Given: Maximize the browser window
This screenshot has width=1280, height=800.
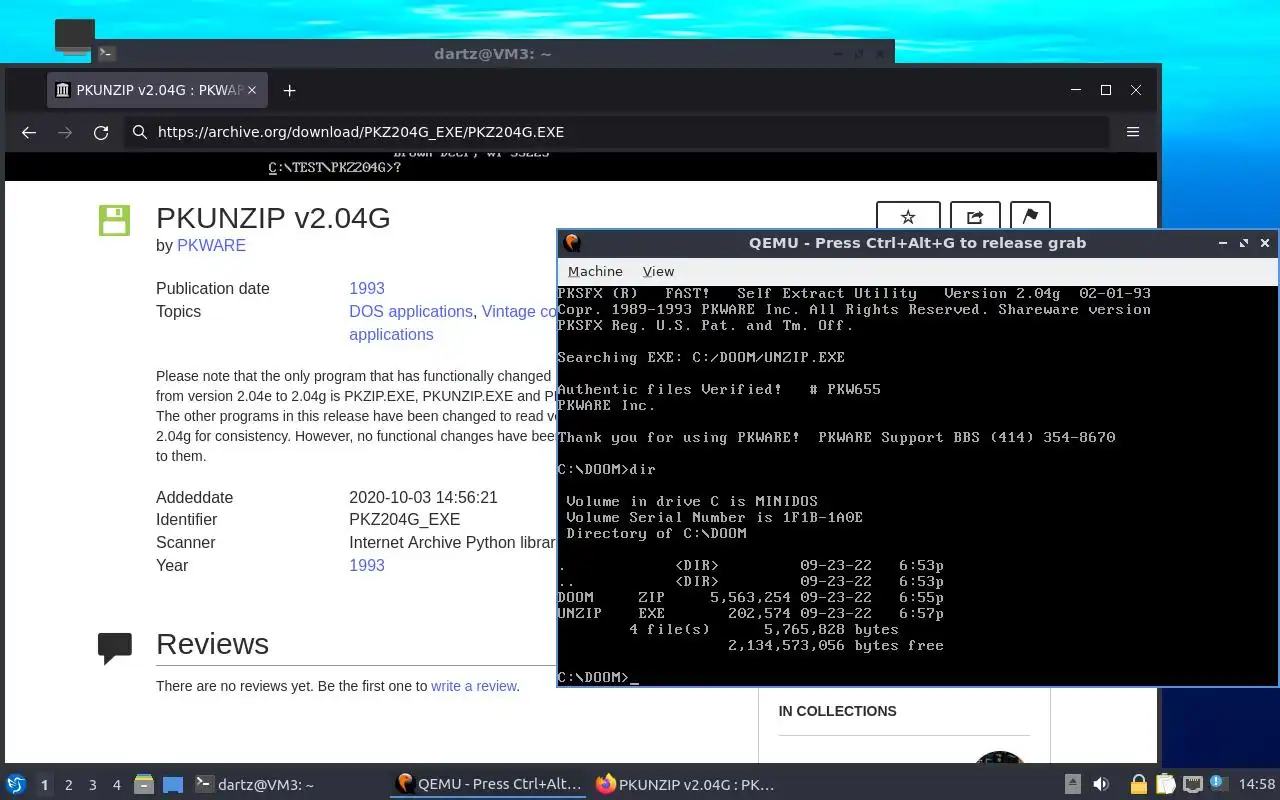Looking at the screenshot, I should click(x=1106, y=90).
